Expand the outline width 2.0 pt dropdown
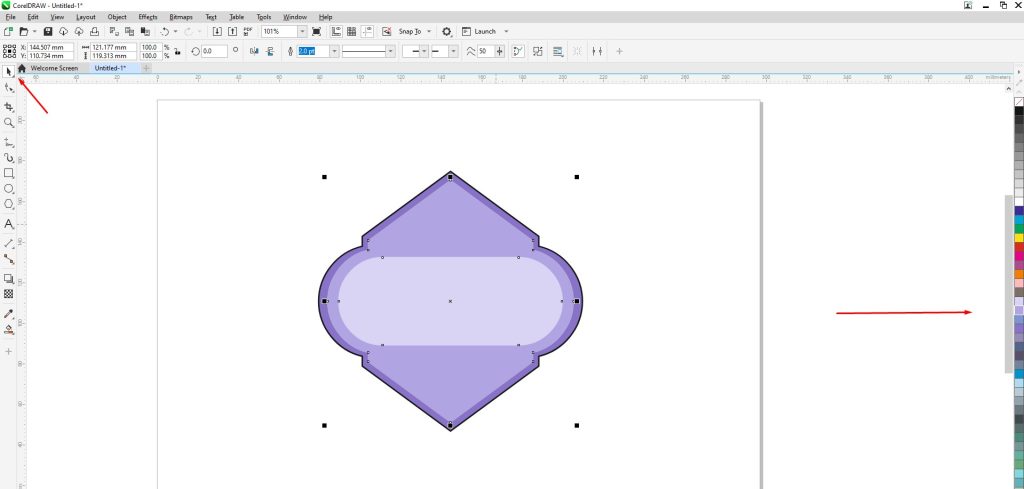The image size is (1024, 489). (334, 51)
